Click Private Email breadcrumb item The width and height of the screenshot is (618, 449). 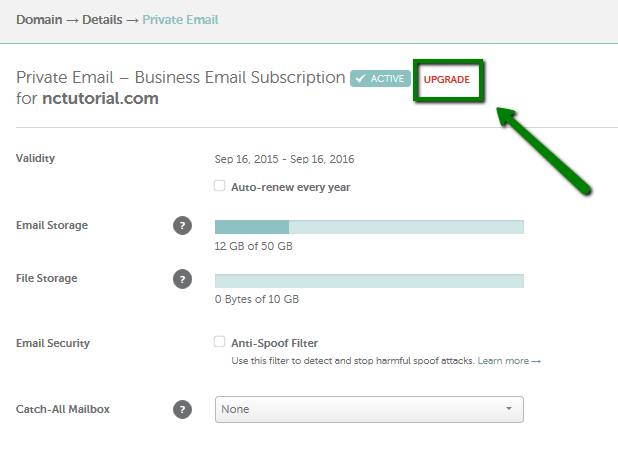pyautogui.click(x=180, y=20)
